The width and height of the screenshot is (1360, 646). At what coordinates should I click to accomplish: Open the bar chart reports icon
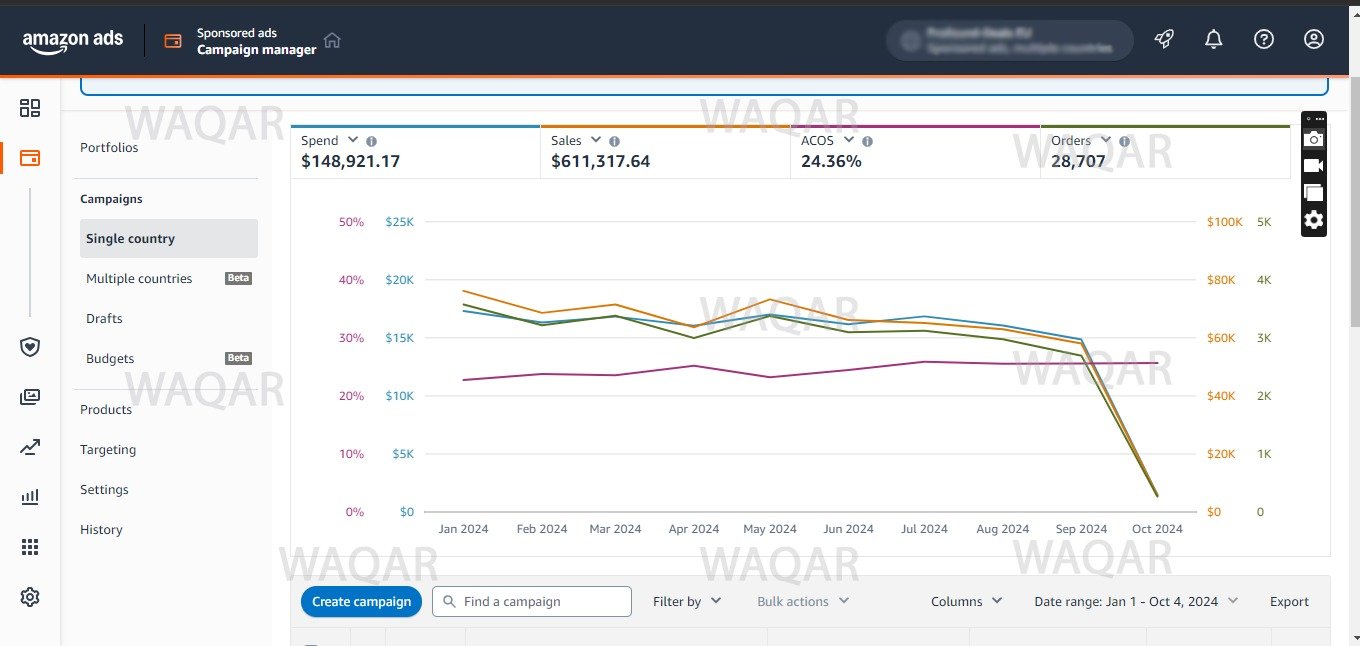[30, 497]
